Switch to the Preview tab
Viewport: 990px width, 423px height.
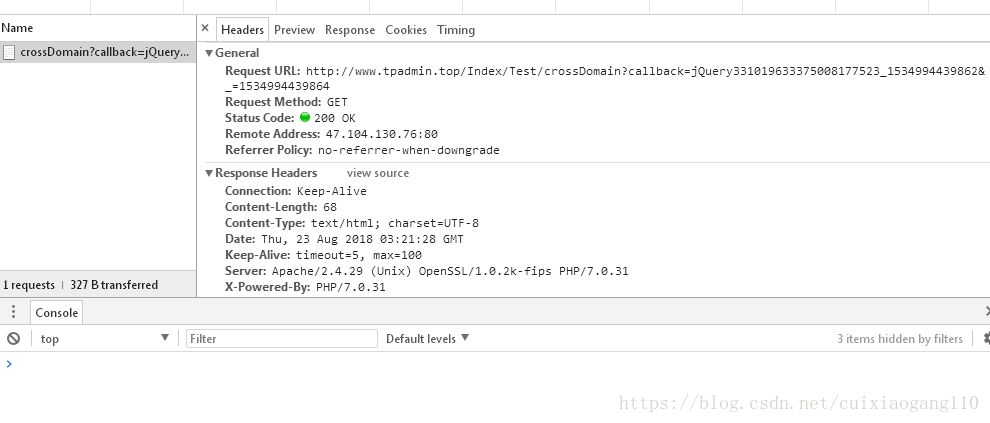click(294, 30)
